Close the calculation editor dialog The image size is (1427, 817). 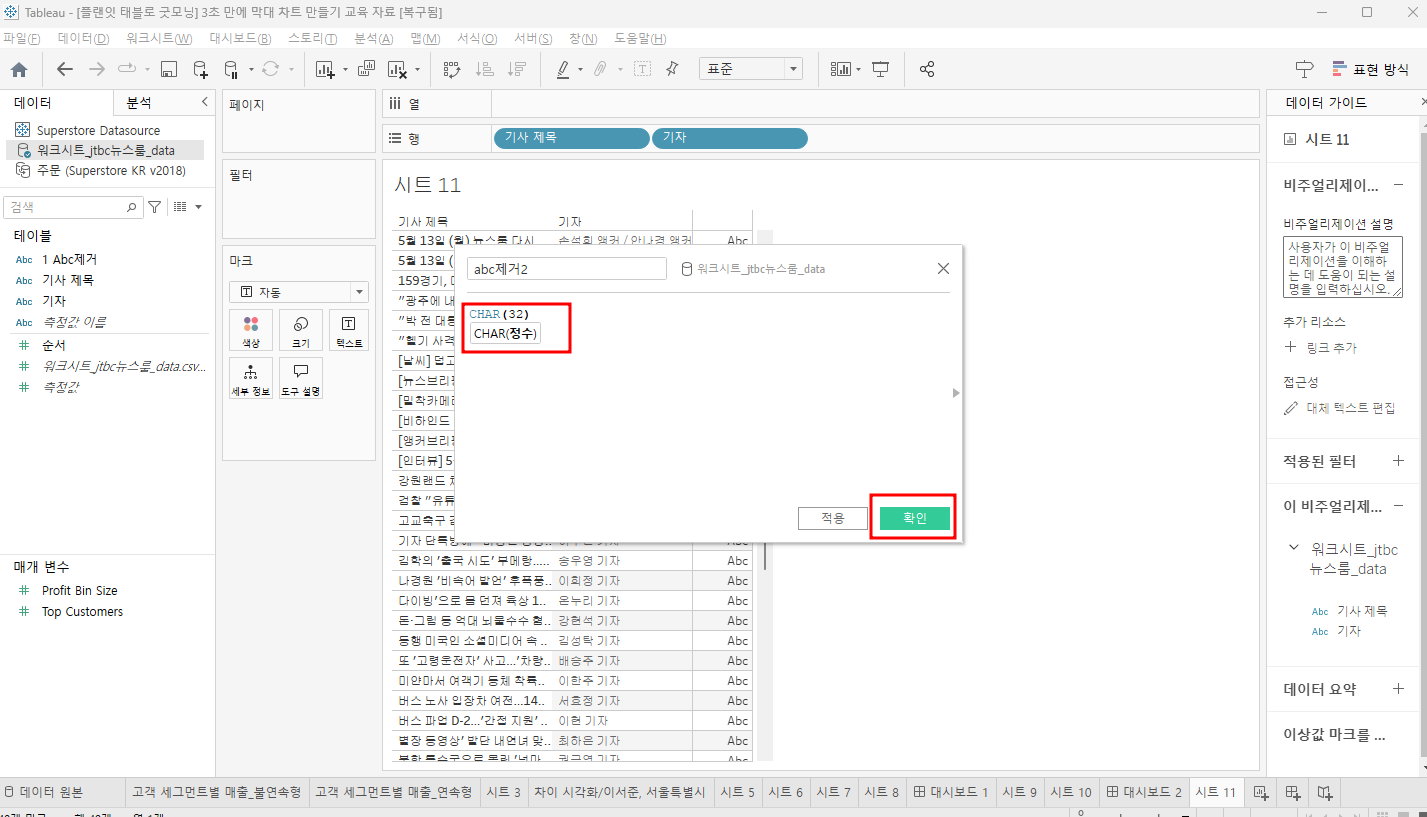(x=943, y=268)
